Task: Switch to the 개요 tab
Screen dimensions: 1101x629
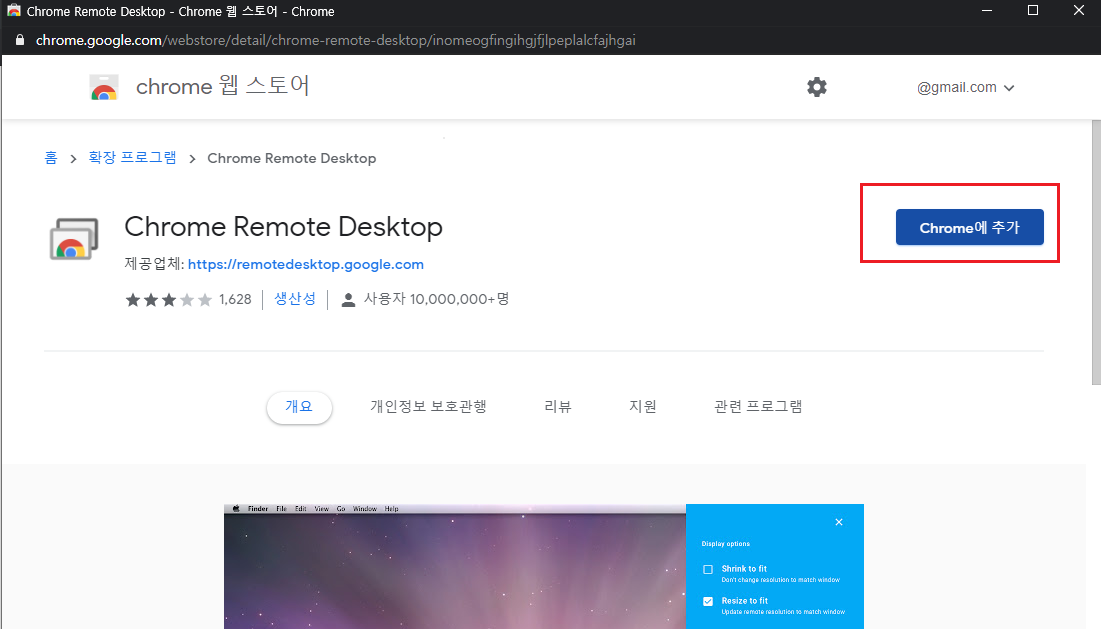Action: tap(299, 407)
